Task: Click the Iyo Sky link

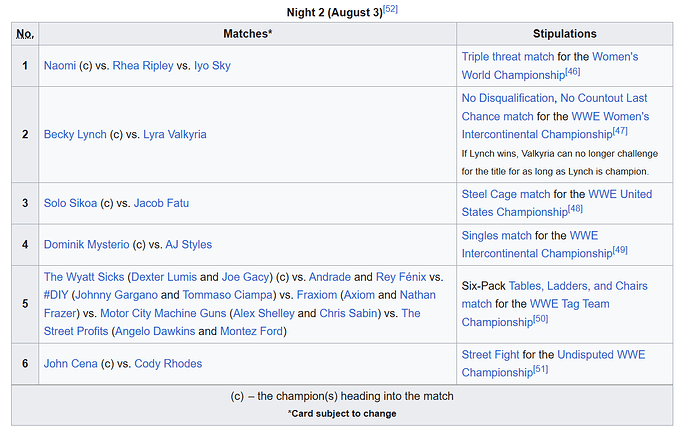Action: point(212,66)
